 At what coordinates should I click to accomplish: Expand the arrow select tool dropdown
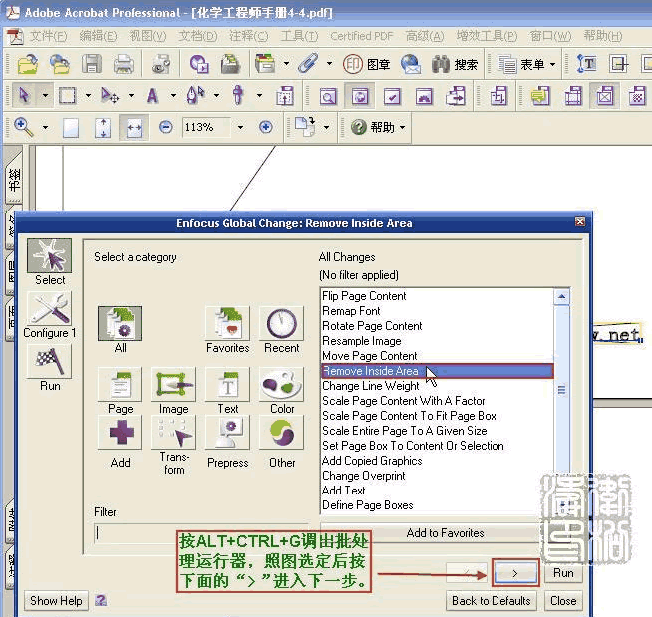click(45, 96)
